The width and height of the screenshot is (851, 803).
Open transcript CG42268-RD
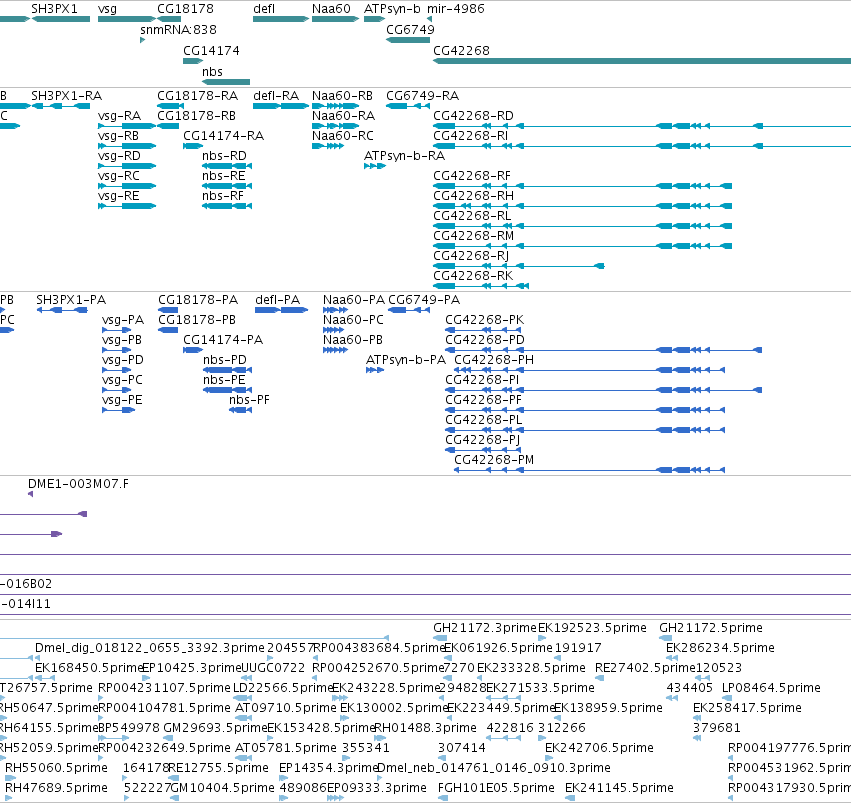coord(473,116)
